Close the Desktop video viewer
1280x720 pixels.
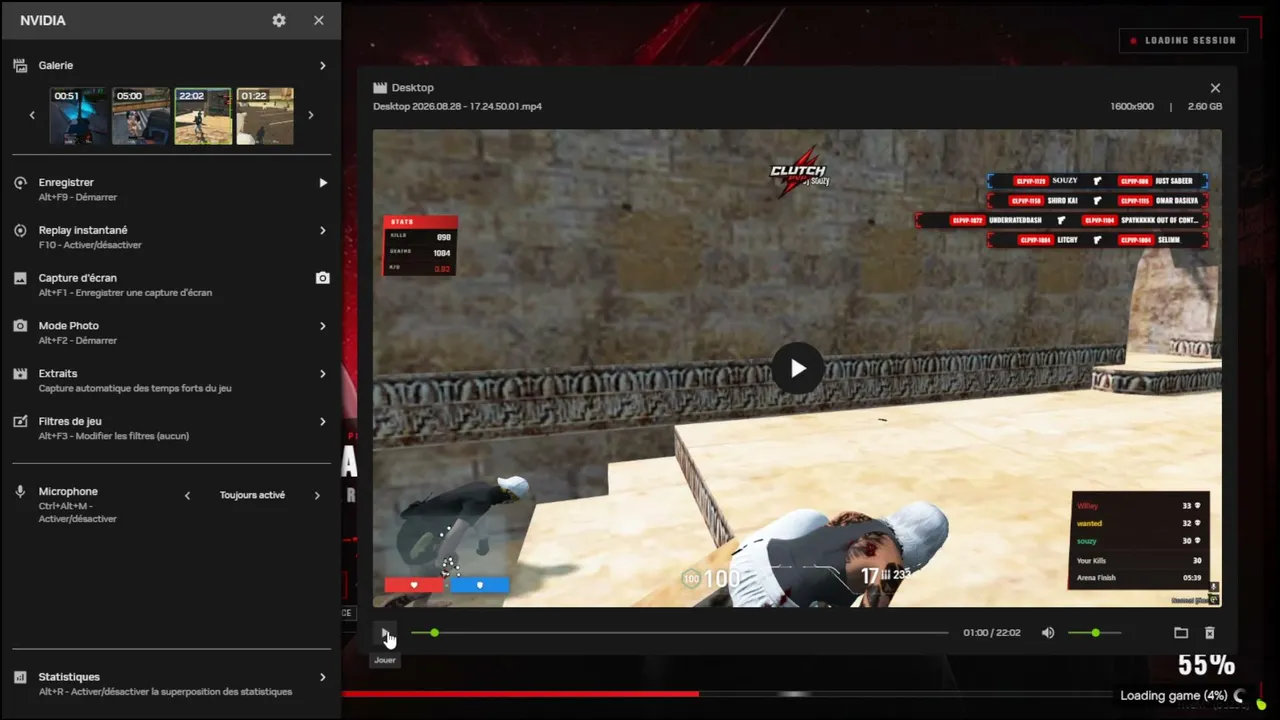tap(1215, 88)
